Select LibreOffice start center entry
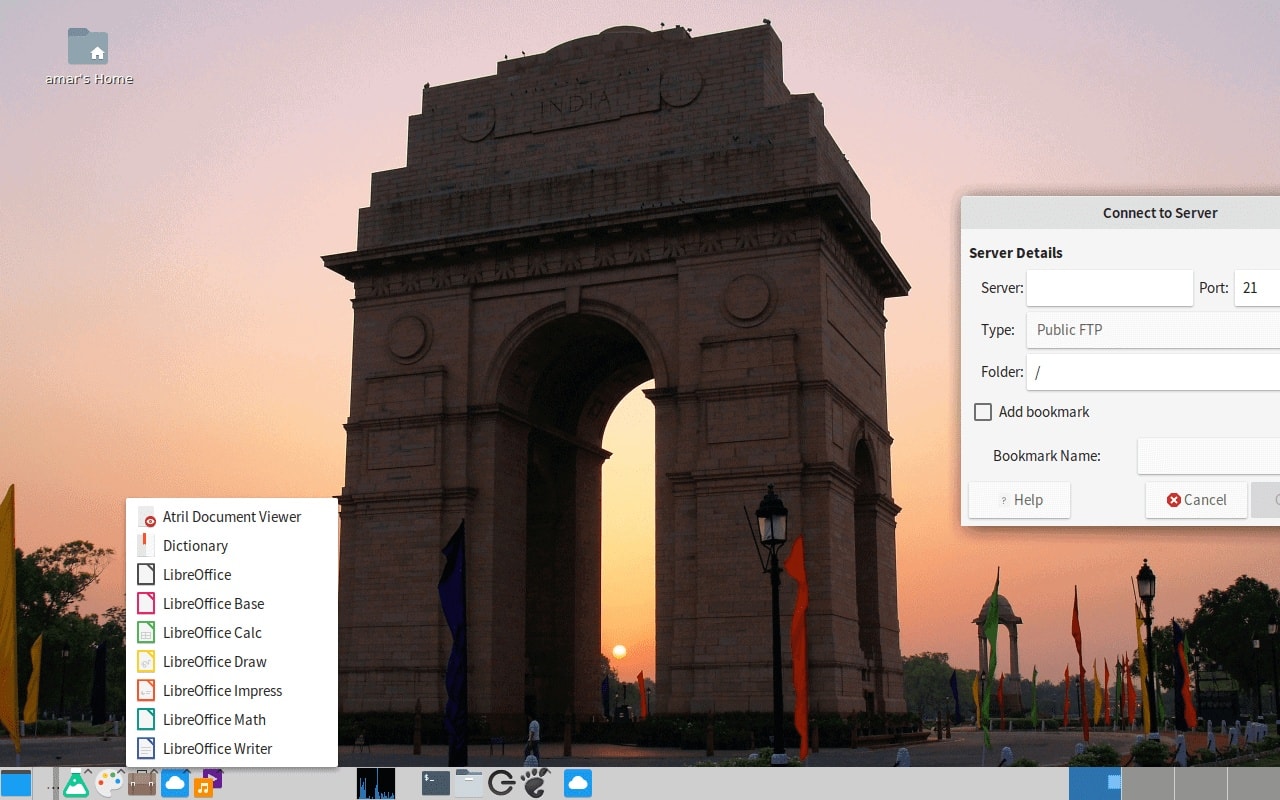 click(232, 575)
